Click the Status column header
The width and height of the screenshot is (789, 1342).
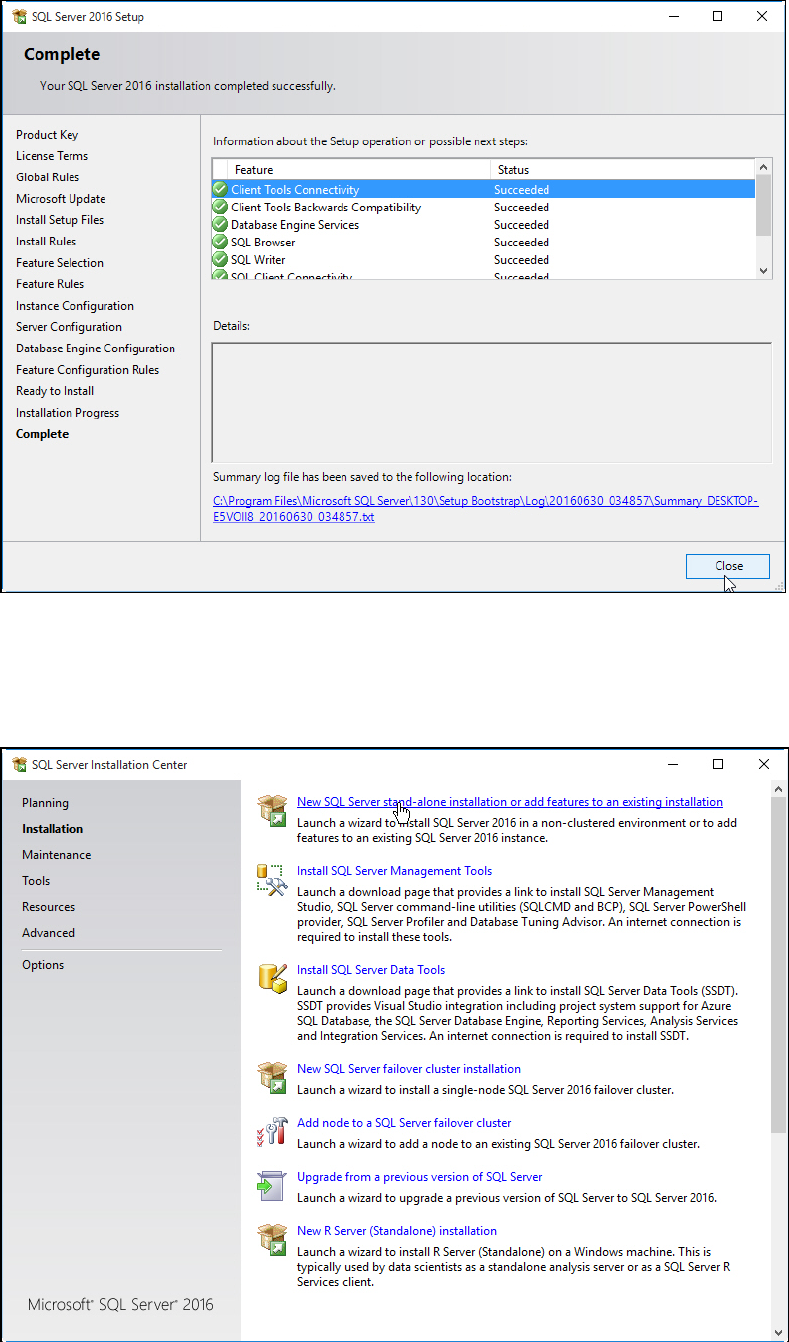[622, 170]
